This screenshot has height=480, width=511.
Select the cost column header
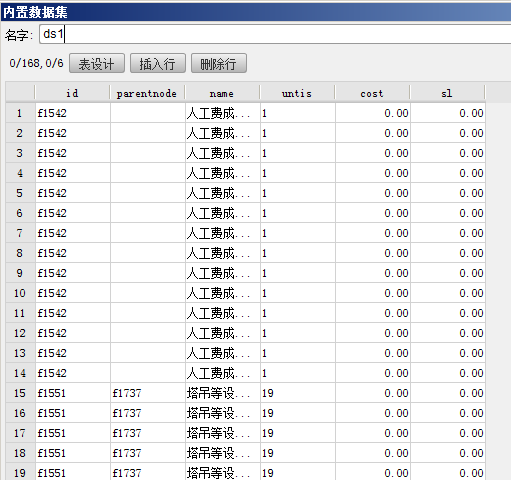point(372,93)
